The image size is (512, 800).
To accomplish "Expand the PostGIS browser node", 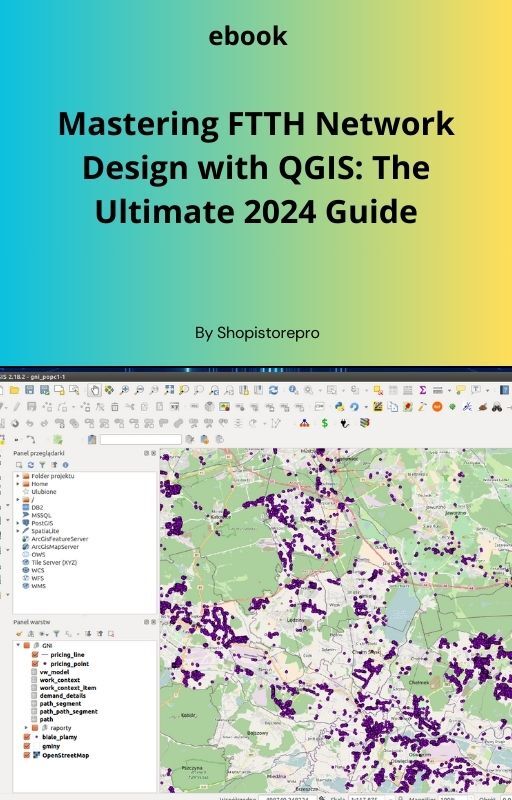I will (18, 523).
